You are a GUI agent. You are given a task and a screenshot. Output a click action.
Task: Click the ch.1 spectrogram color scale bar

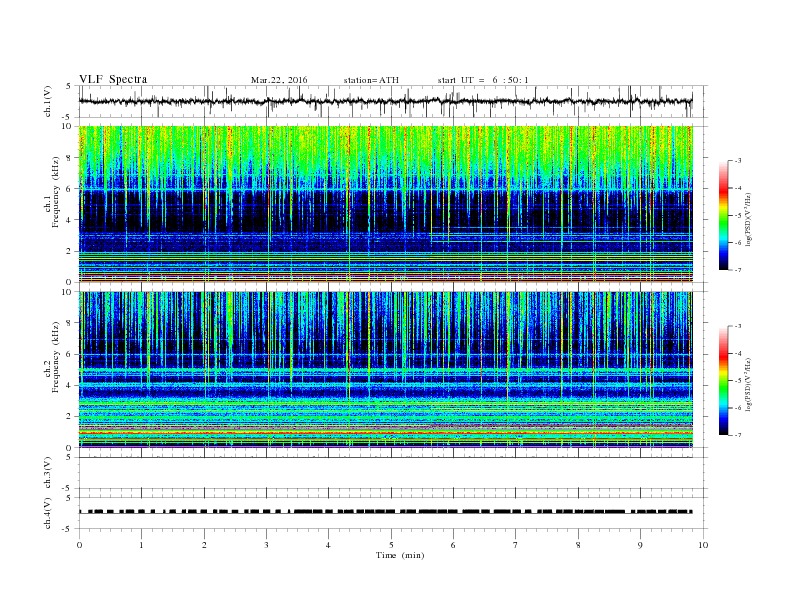tap(723, 216)
